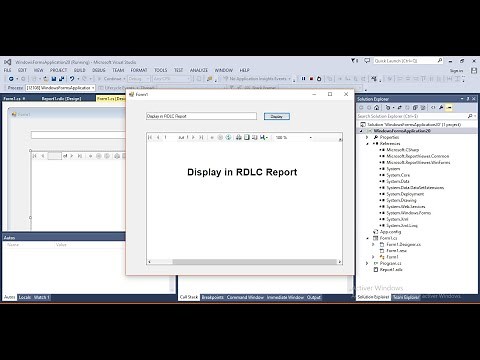Click Print Layout icon in report viewer

[x=247, y=137]
